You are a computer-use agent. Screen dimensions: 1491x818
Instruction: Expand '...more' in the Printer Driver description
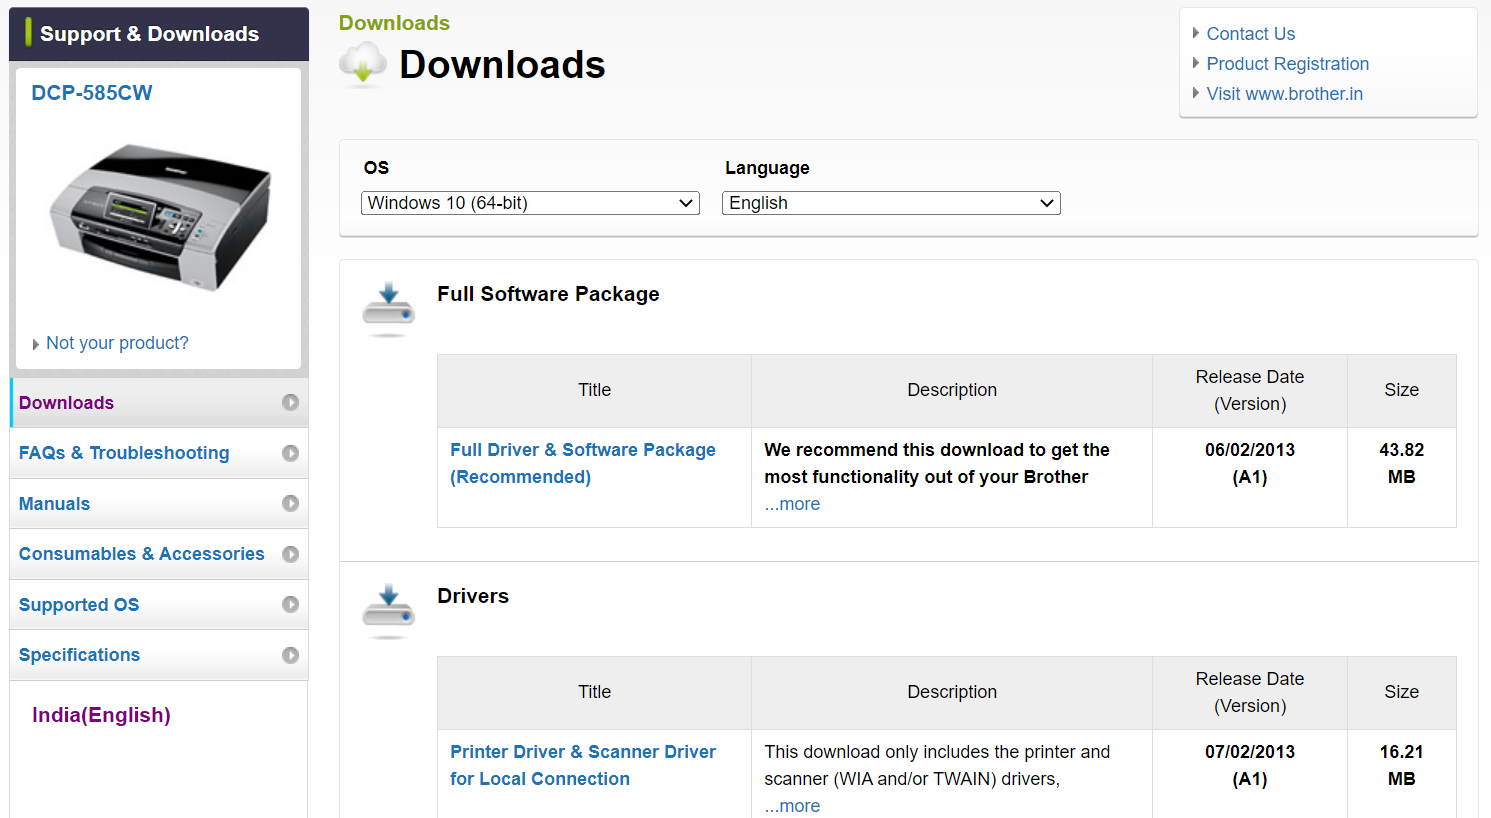792,806
